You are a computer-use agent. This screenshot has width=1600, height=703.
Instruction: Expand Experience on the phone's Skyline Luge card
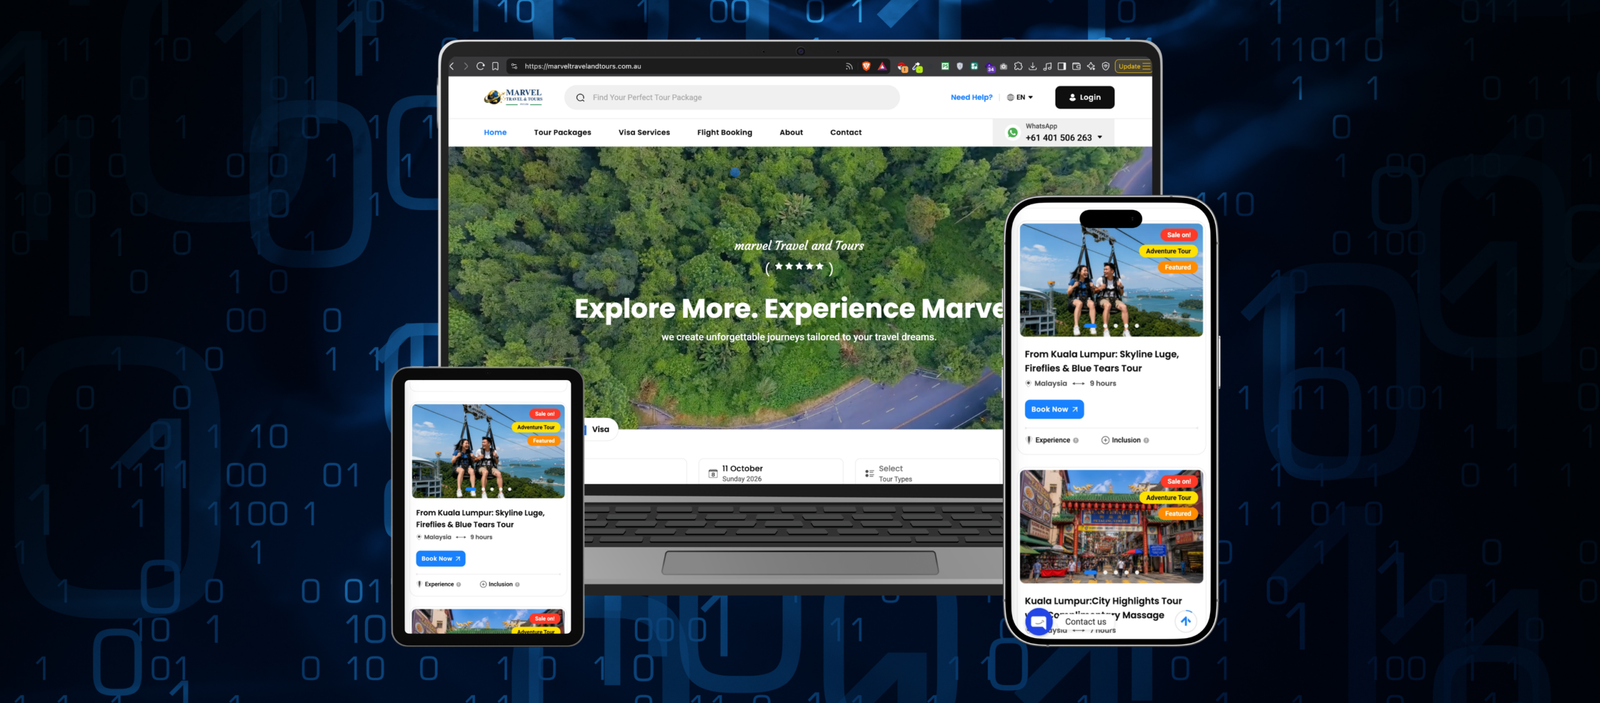(x=1052, y=440)
